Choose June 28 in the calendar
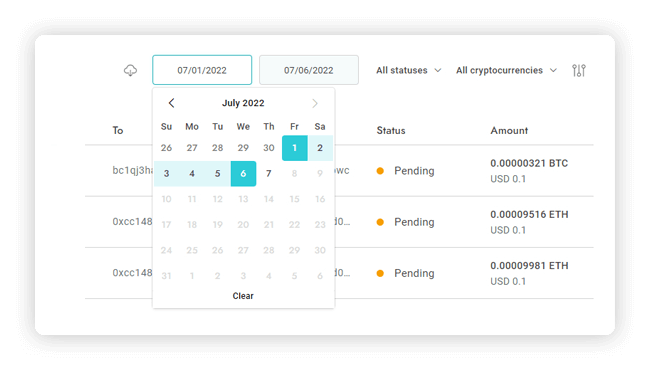Screen dimensions: 650x370 pyautogui.click(x=218, y=148)
